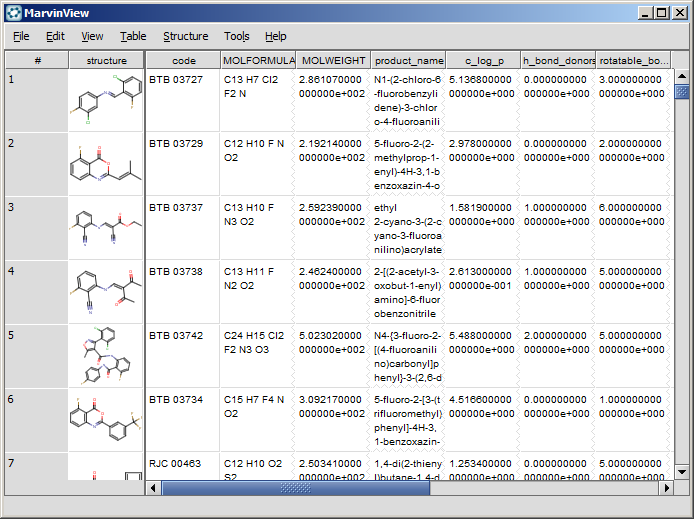Open the Structure menu
694x519 pixels.
point(186,36)
